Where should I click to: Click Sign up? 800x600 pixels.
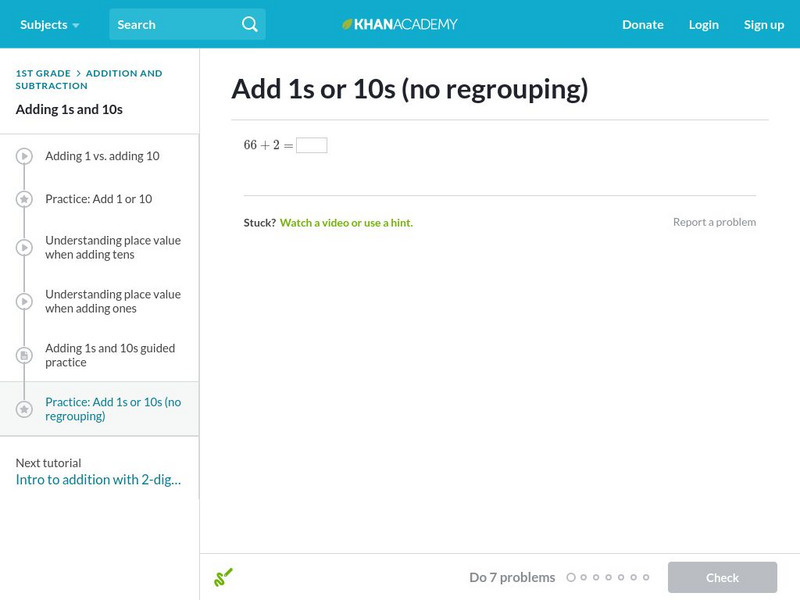click(764, 24)
